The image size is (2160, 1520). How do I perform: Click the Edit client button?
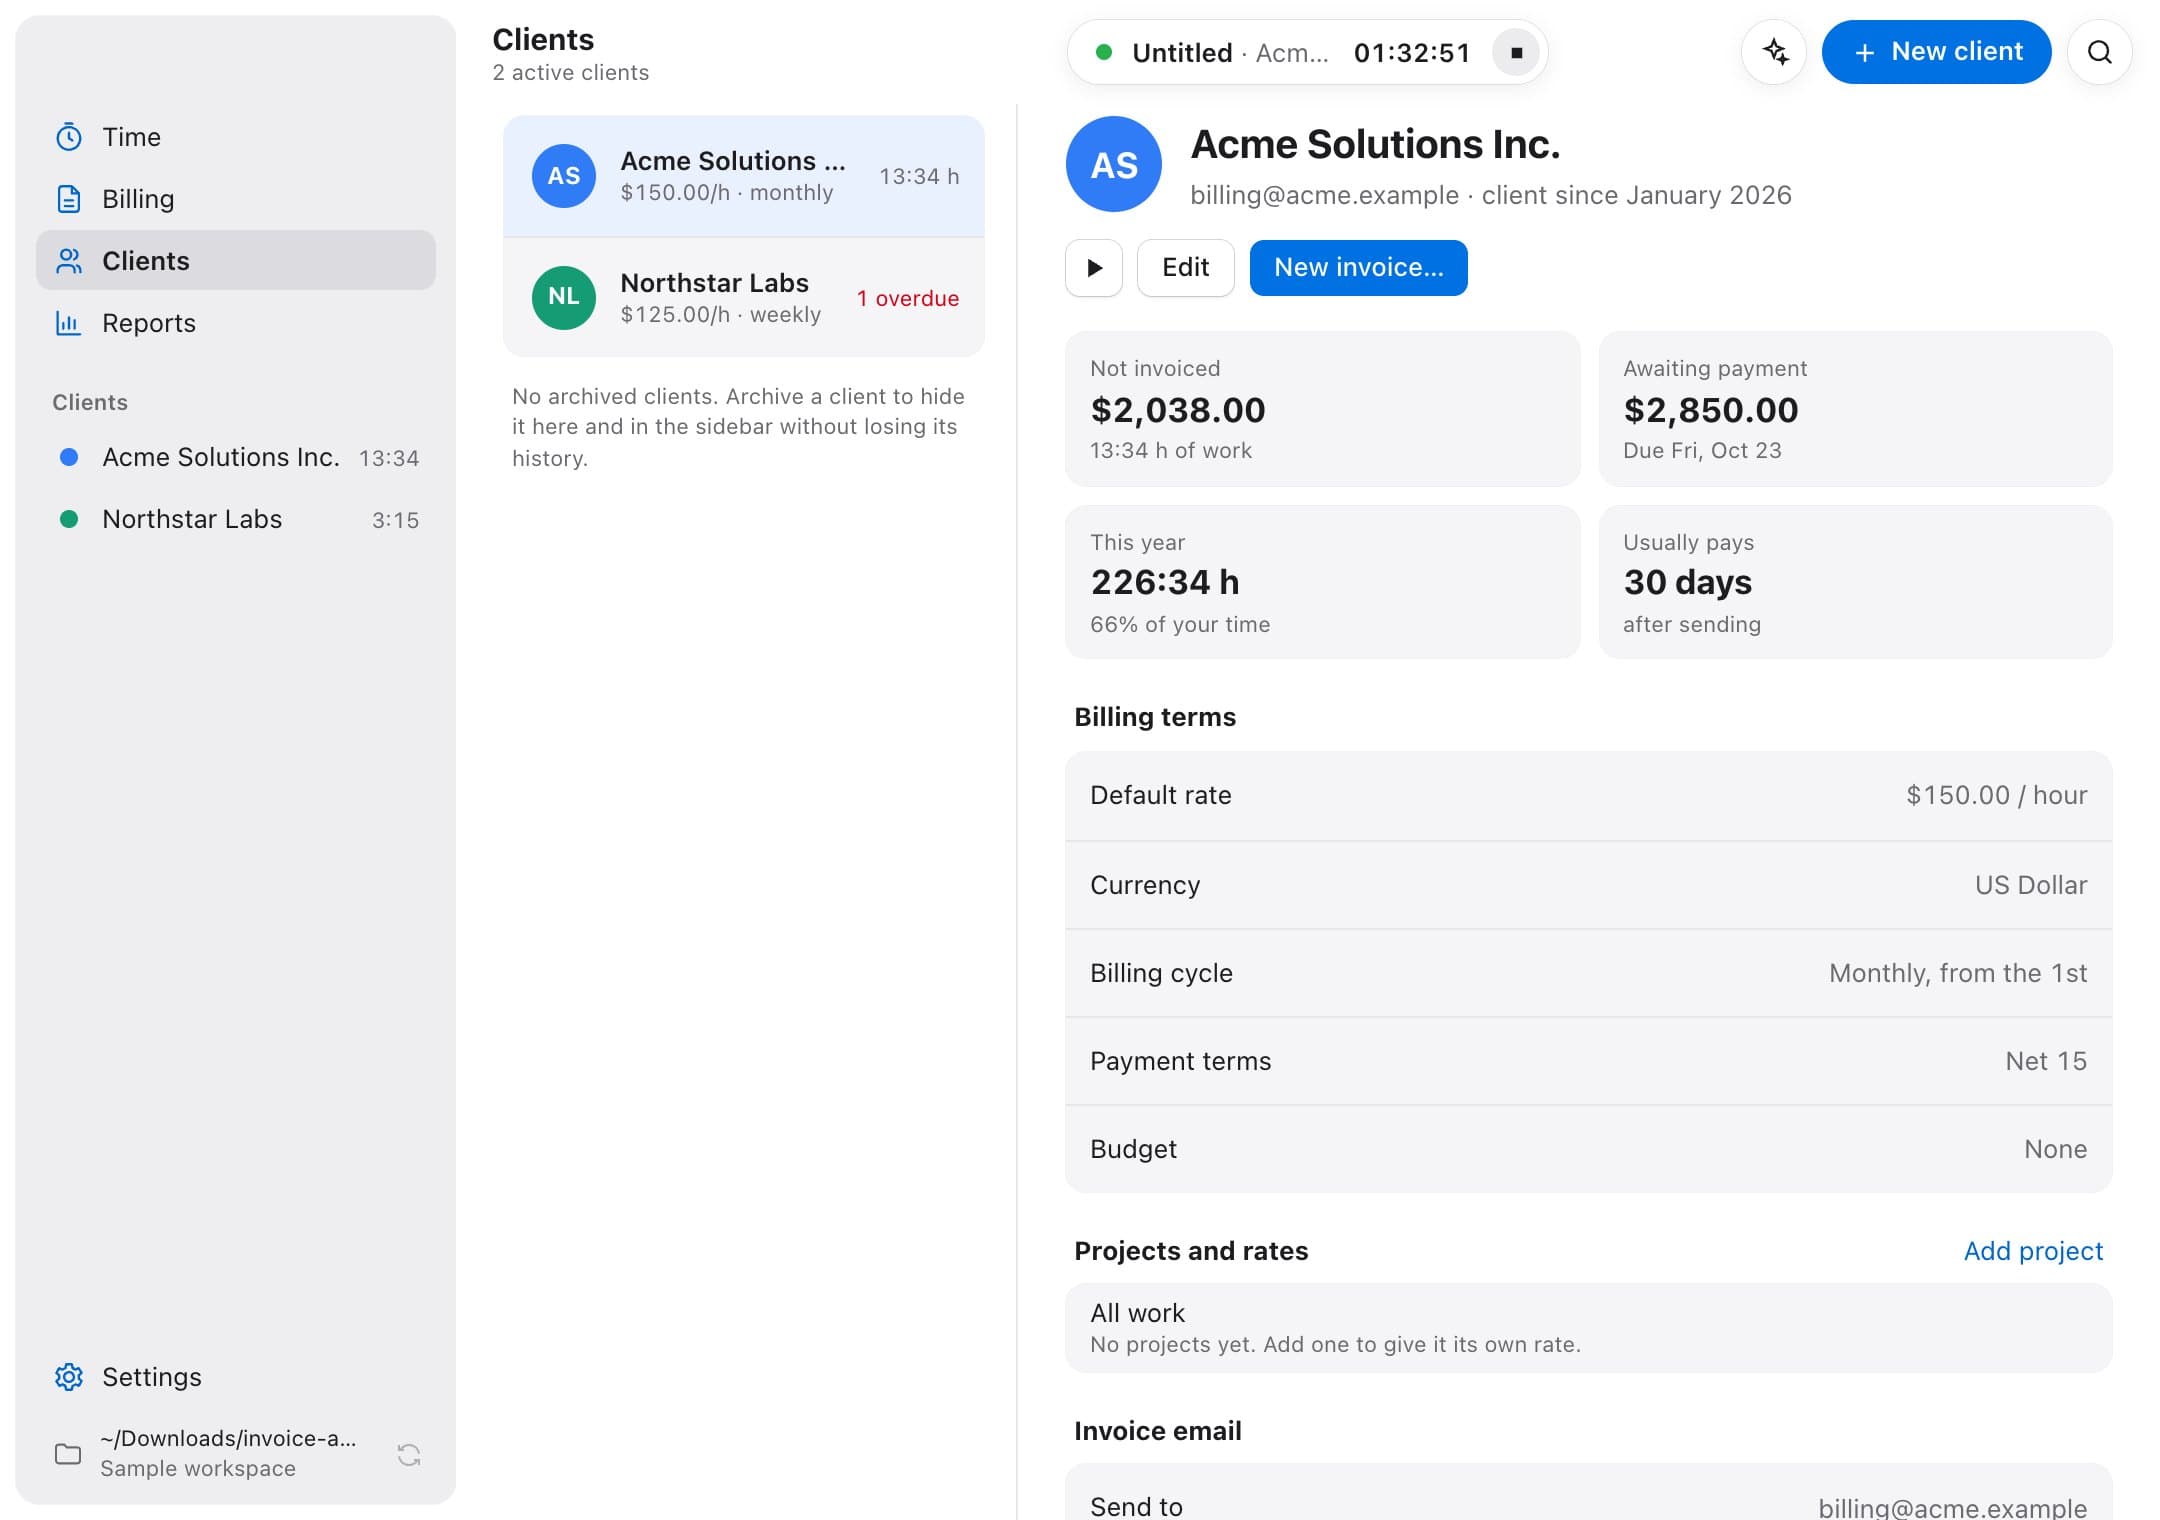tap(1185, 268)
